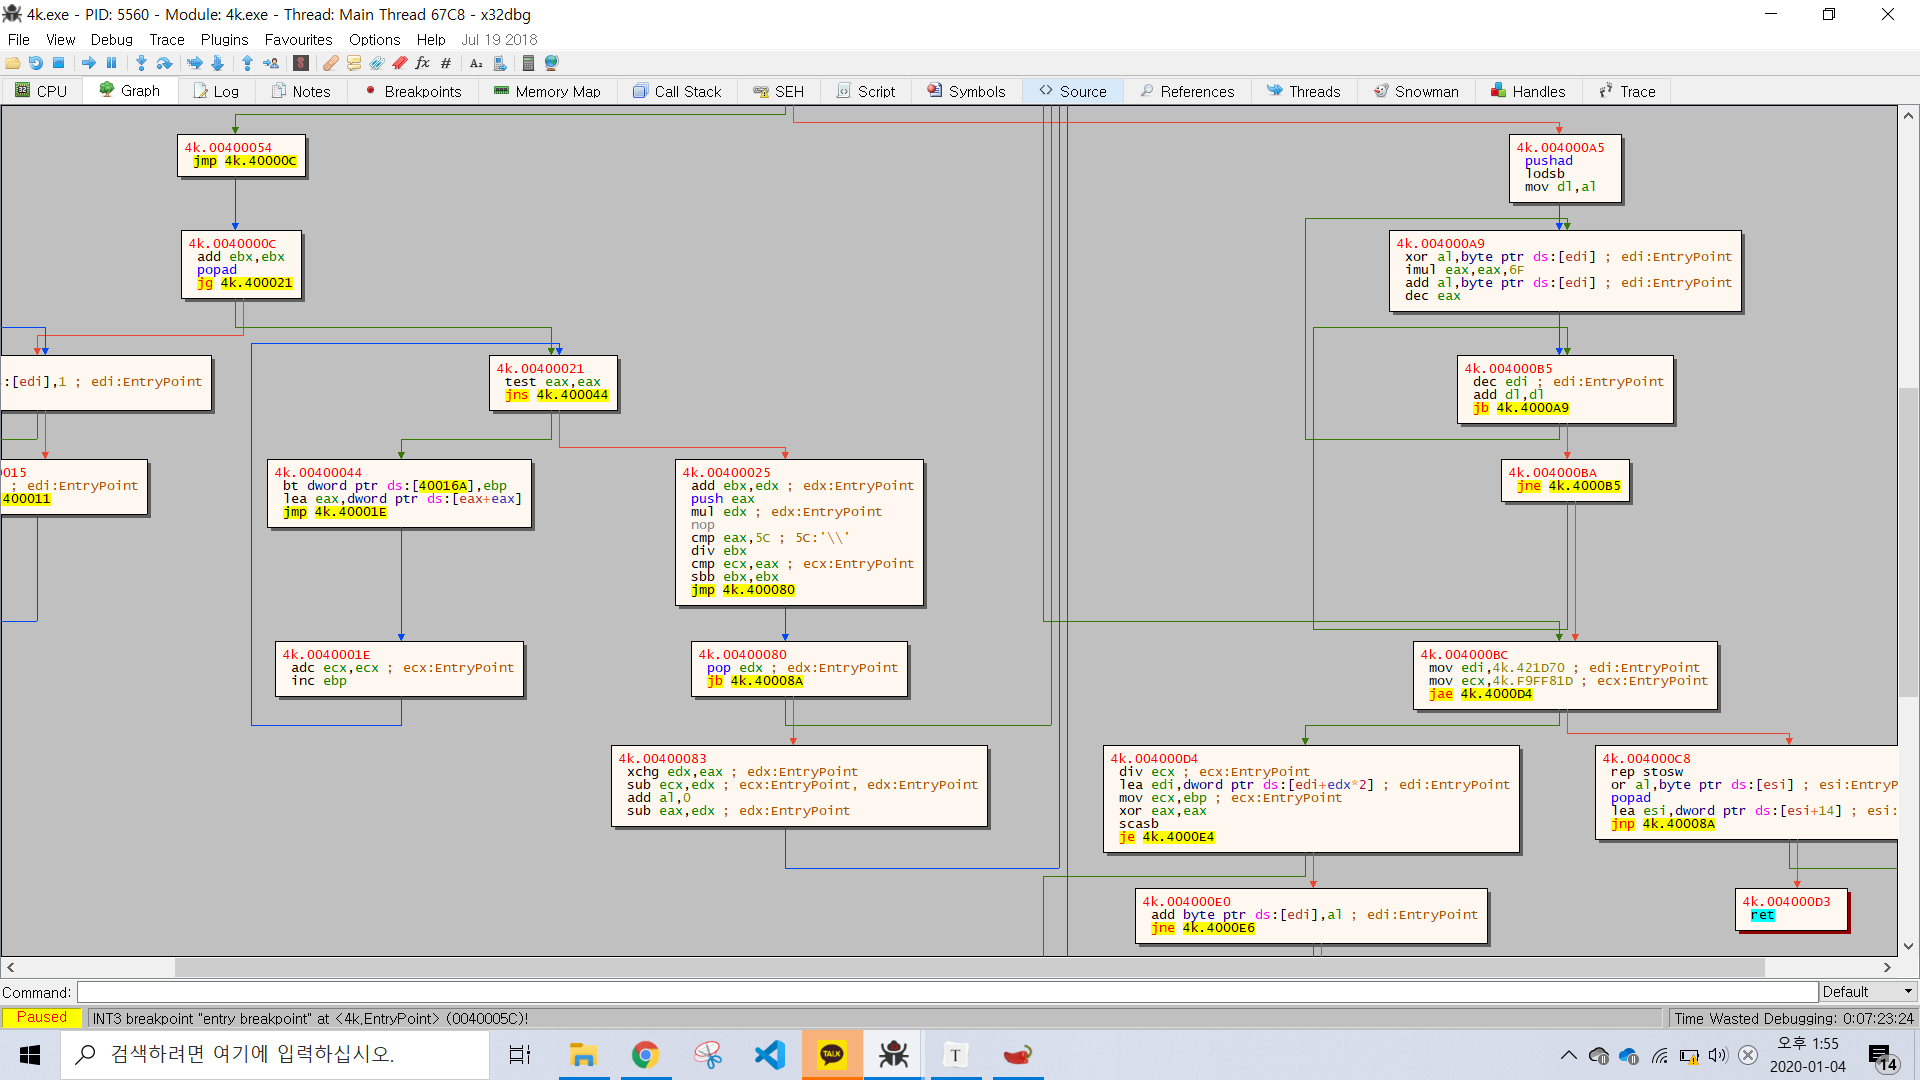Open the Default command type dropdown
1920x1080 pixels.
tap(1866, 992)
